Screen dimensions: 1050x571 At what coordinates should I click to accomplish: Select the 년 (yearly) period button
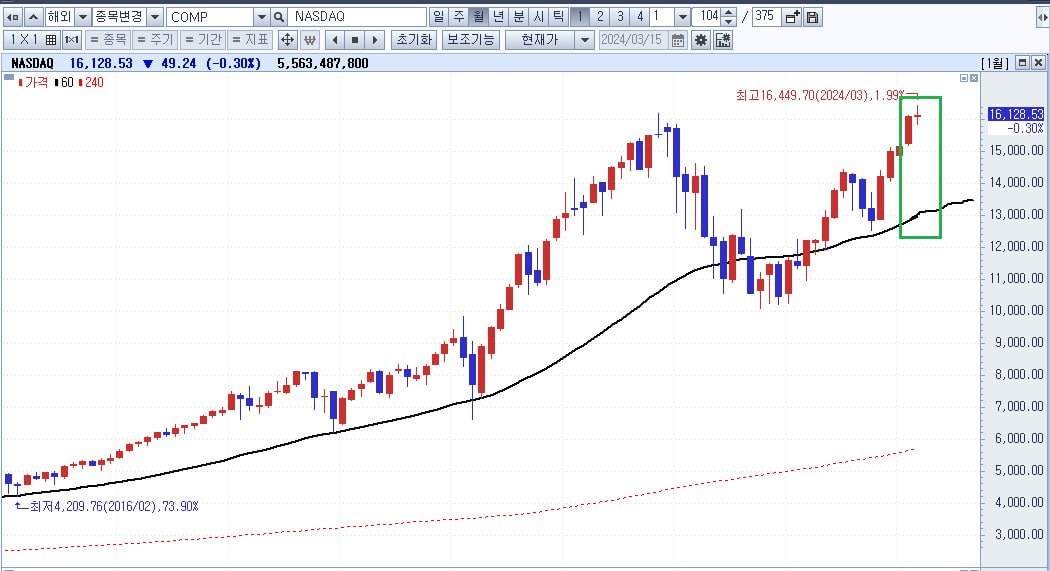[498, 17]
